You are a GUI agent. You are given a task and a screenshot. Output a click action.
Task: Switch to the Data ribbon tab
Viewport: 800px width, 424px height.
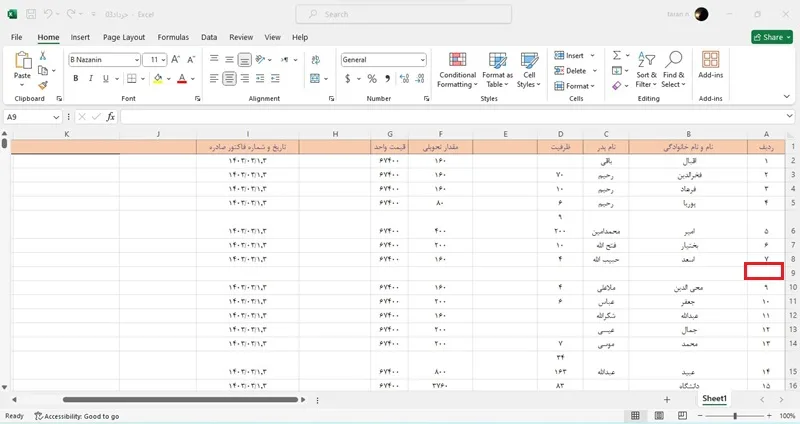click(209, 37)
